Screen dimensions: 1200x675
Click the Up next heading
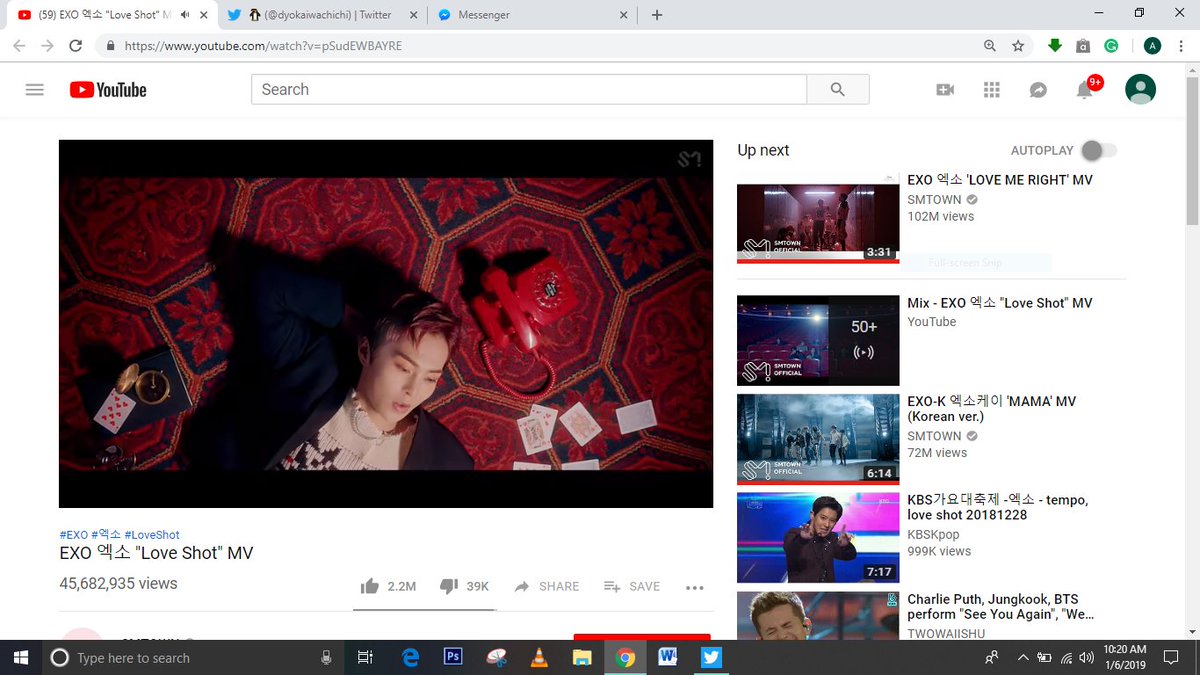[763, 150]
